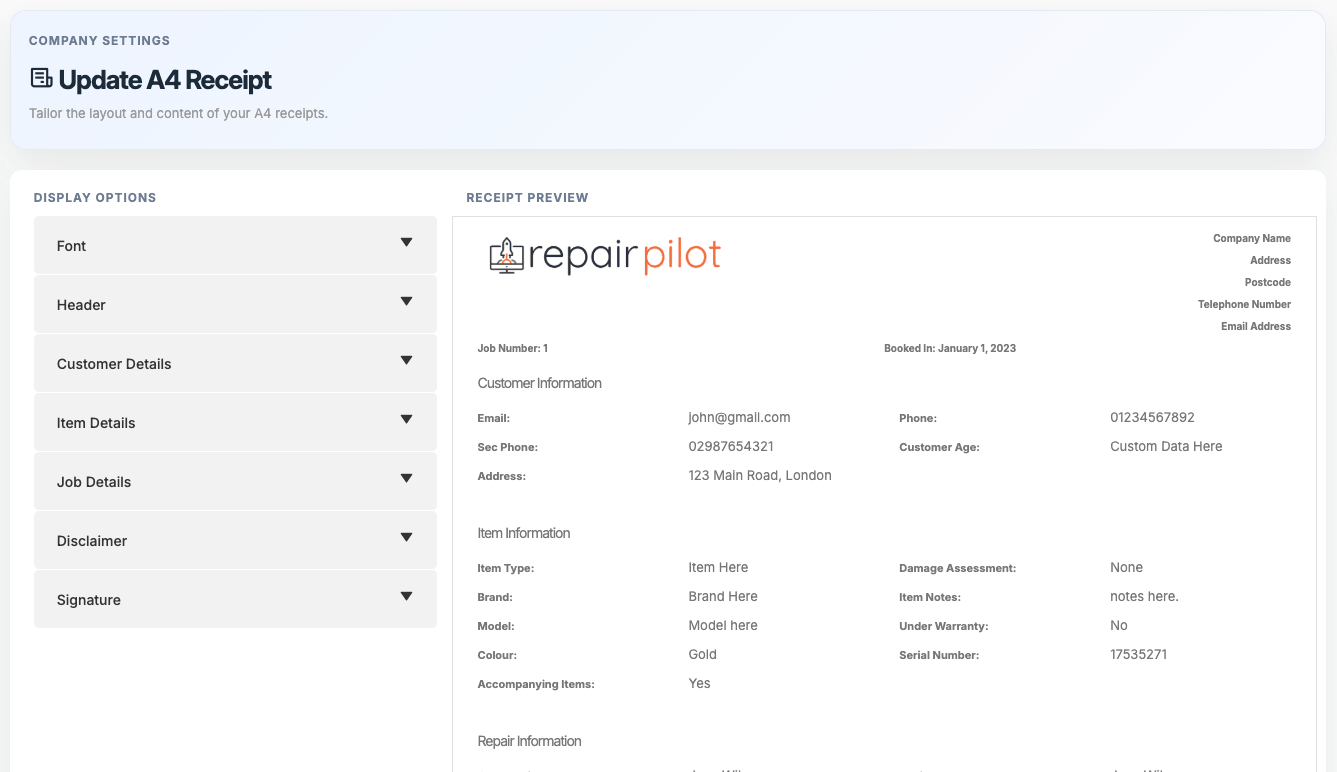Click the arrow icon on Job Details

(x=406, y=479)
